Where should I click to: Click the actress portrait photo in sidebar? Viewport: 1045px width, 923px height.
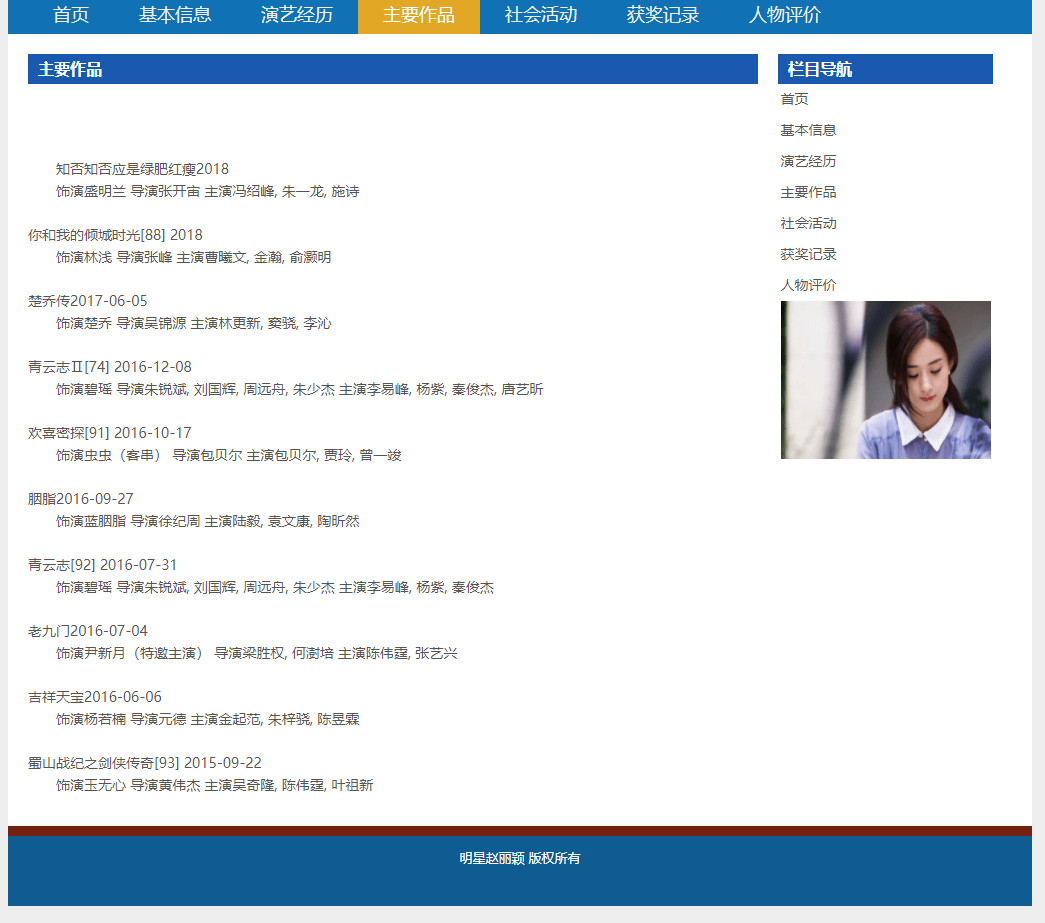886,380
